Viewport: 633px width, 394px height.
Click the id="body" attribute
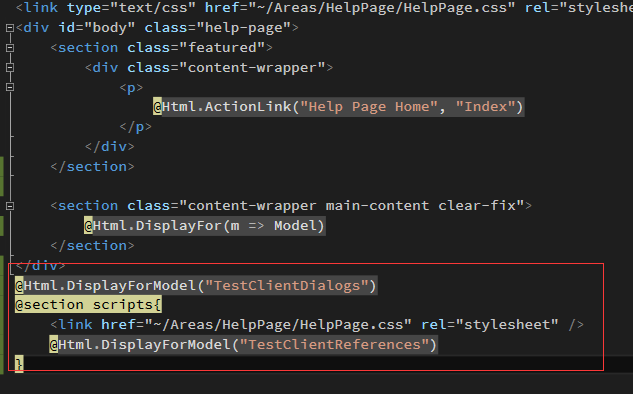(x=97, y=28)
